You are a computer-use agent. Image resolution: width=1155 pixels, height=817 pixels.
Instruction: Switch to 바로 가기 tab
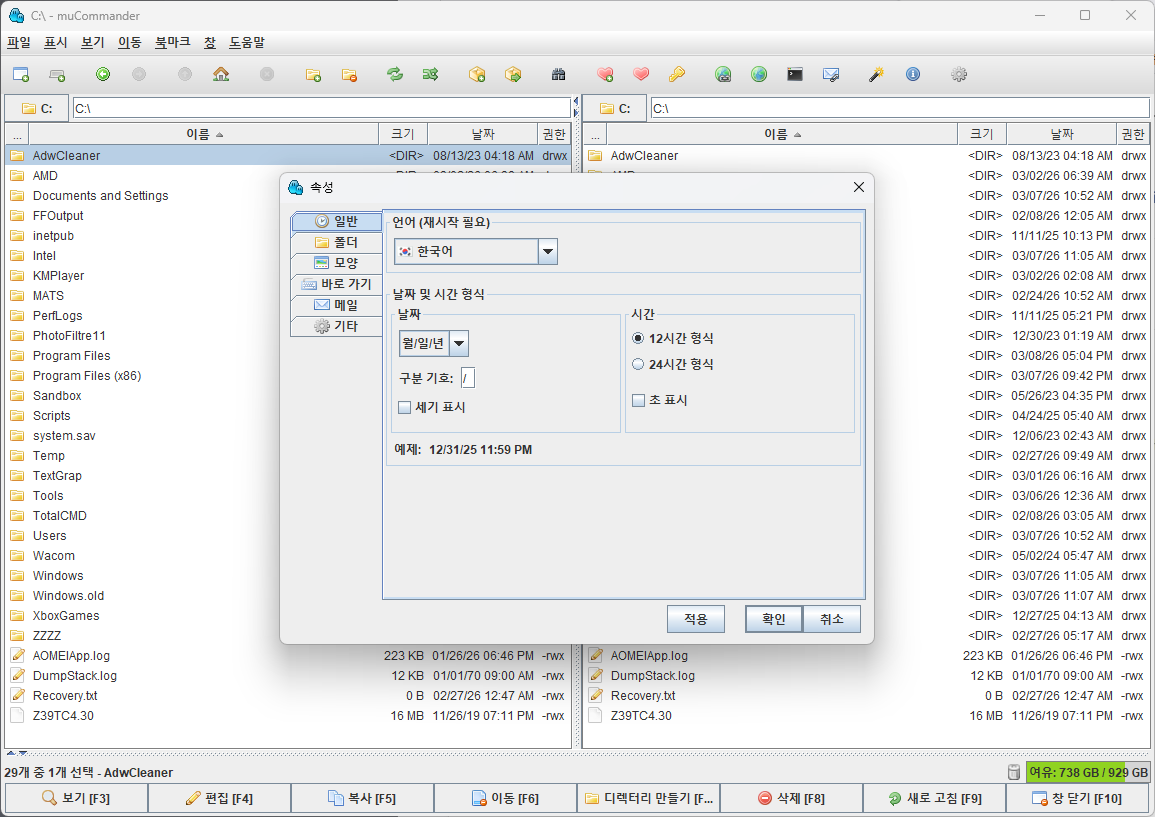(337, 284)
